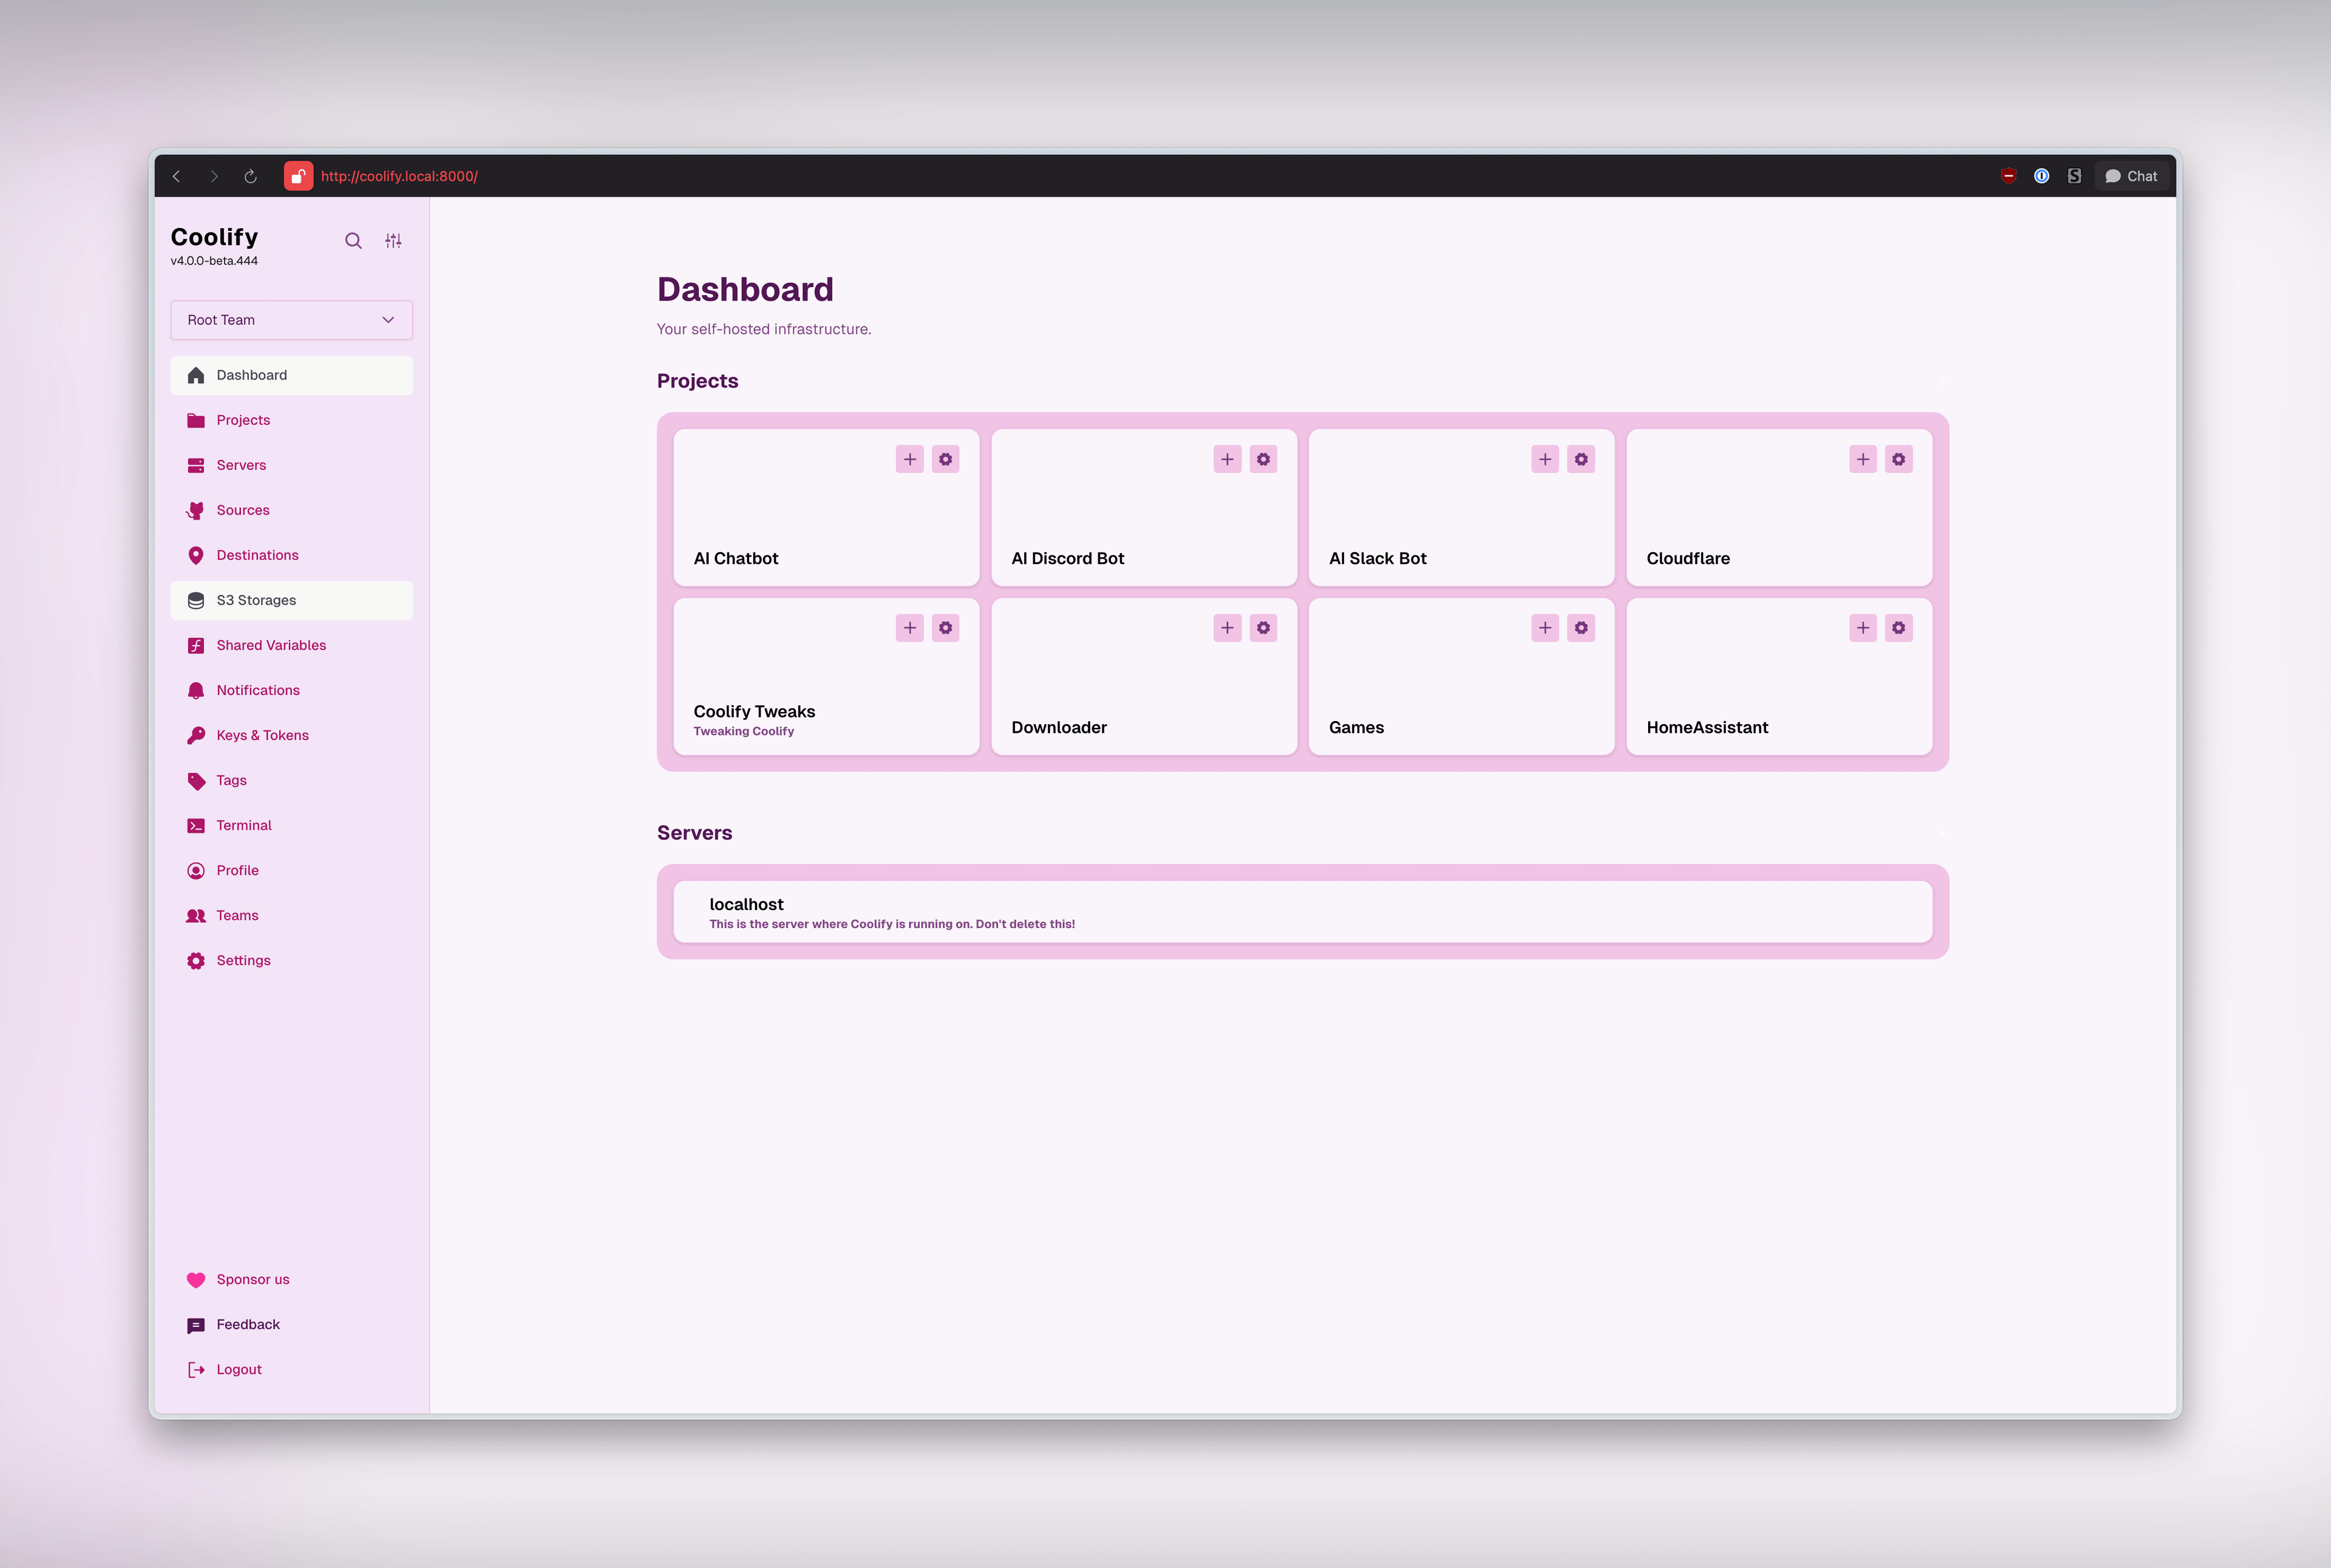Click the red shield extension icon

pos(2008,176)
